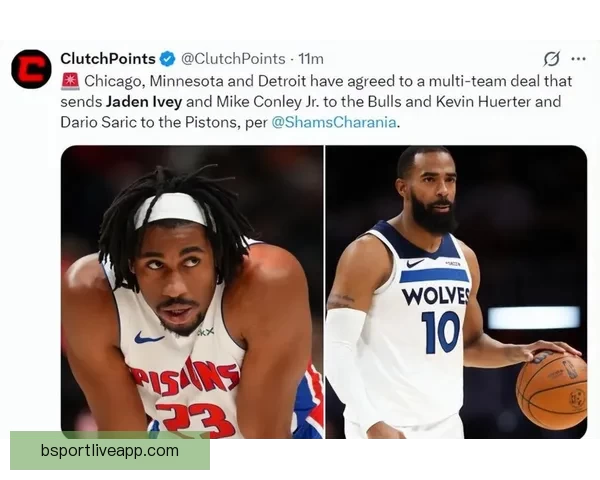The image size is (600, 480).
Task: Visit the @ClutchPoints handle link
Action: point(233,59)
